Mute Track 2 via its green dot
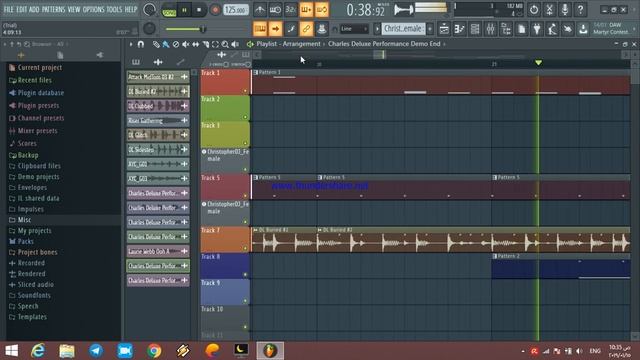Viewport: 640px width, 360px height. tap(245, 117)
